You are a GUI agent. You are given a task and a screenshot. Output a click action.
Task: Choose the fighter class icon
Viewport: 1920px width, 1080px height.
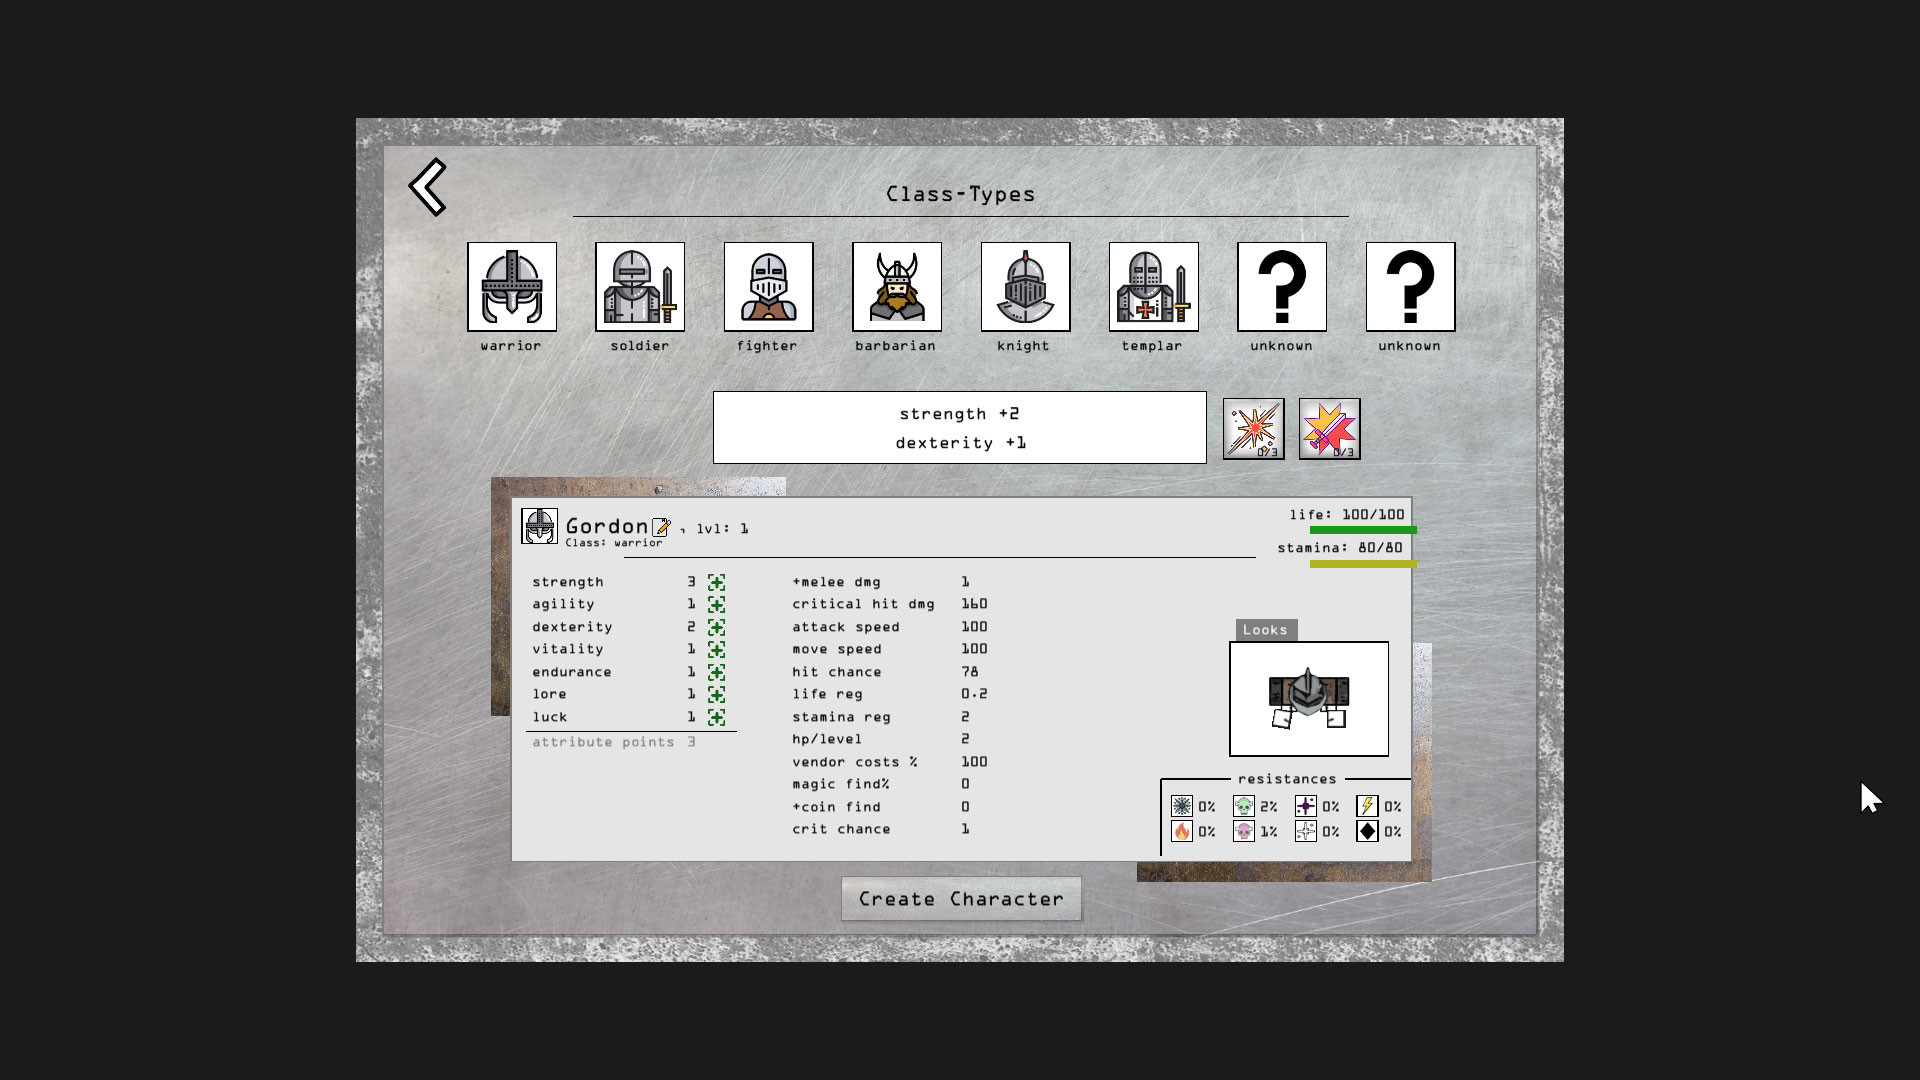click(x=767, y=288)
